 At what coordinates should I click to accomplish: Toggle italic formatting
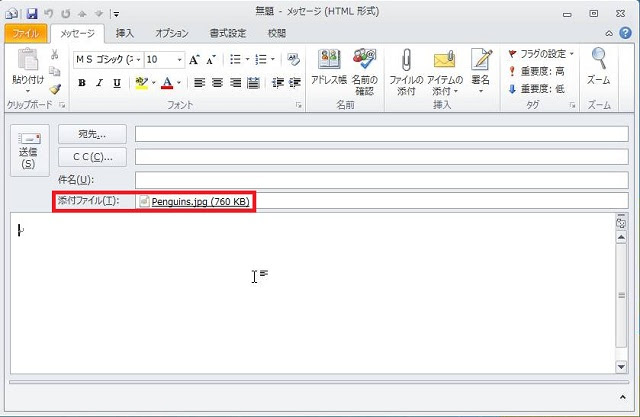coord(99,83)
